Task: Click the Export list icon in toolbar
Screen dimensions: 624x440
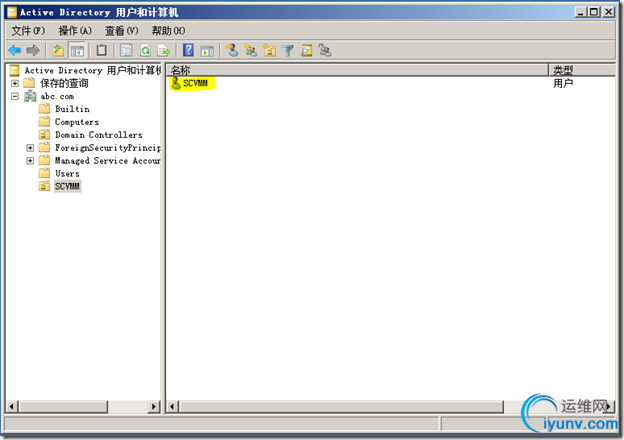Action: (164, 51)
